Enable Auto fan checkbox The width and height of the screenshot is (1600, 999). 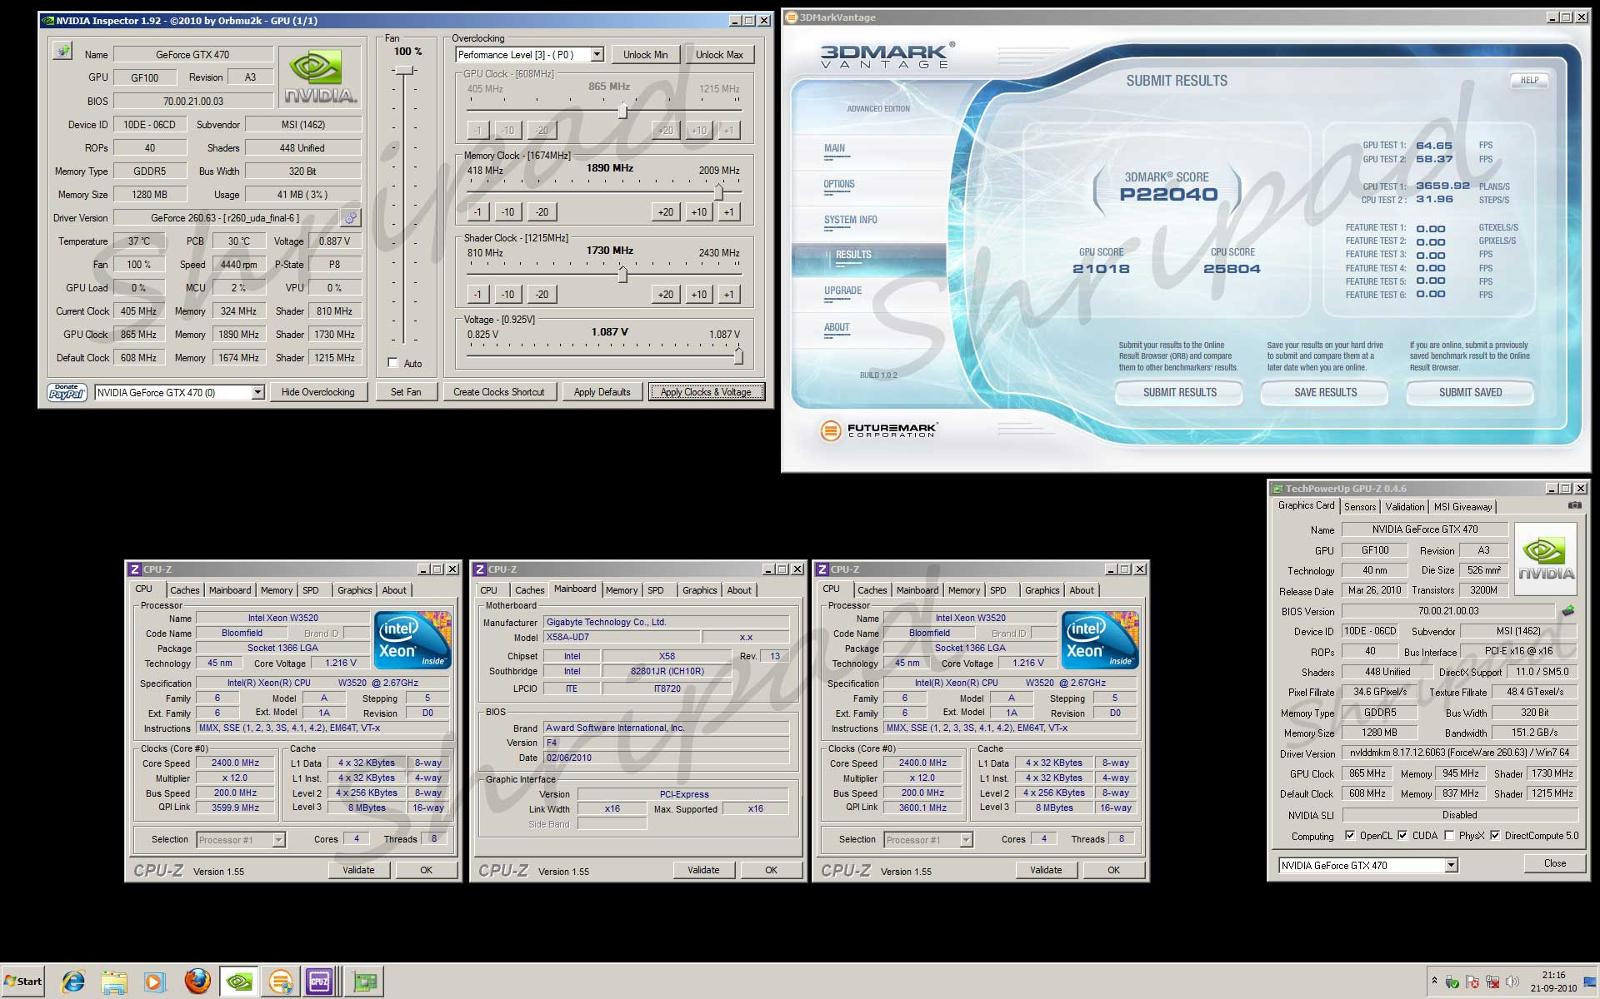392,363
